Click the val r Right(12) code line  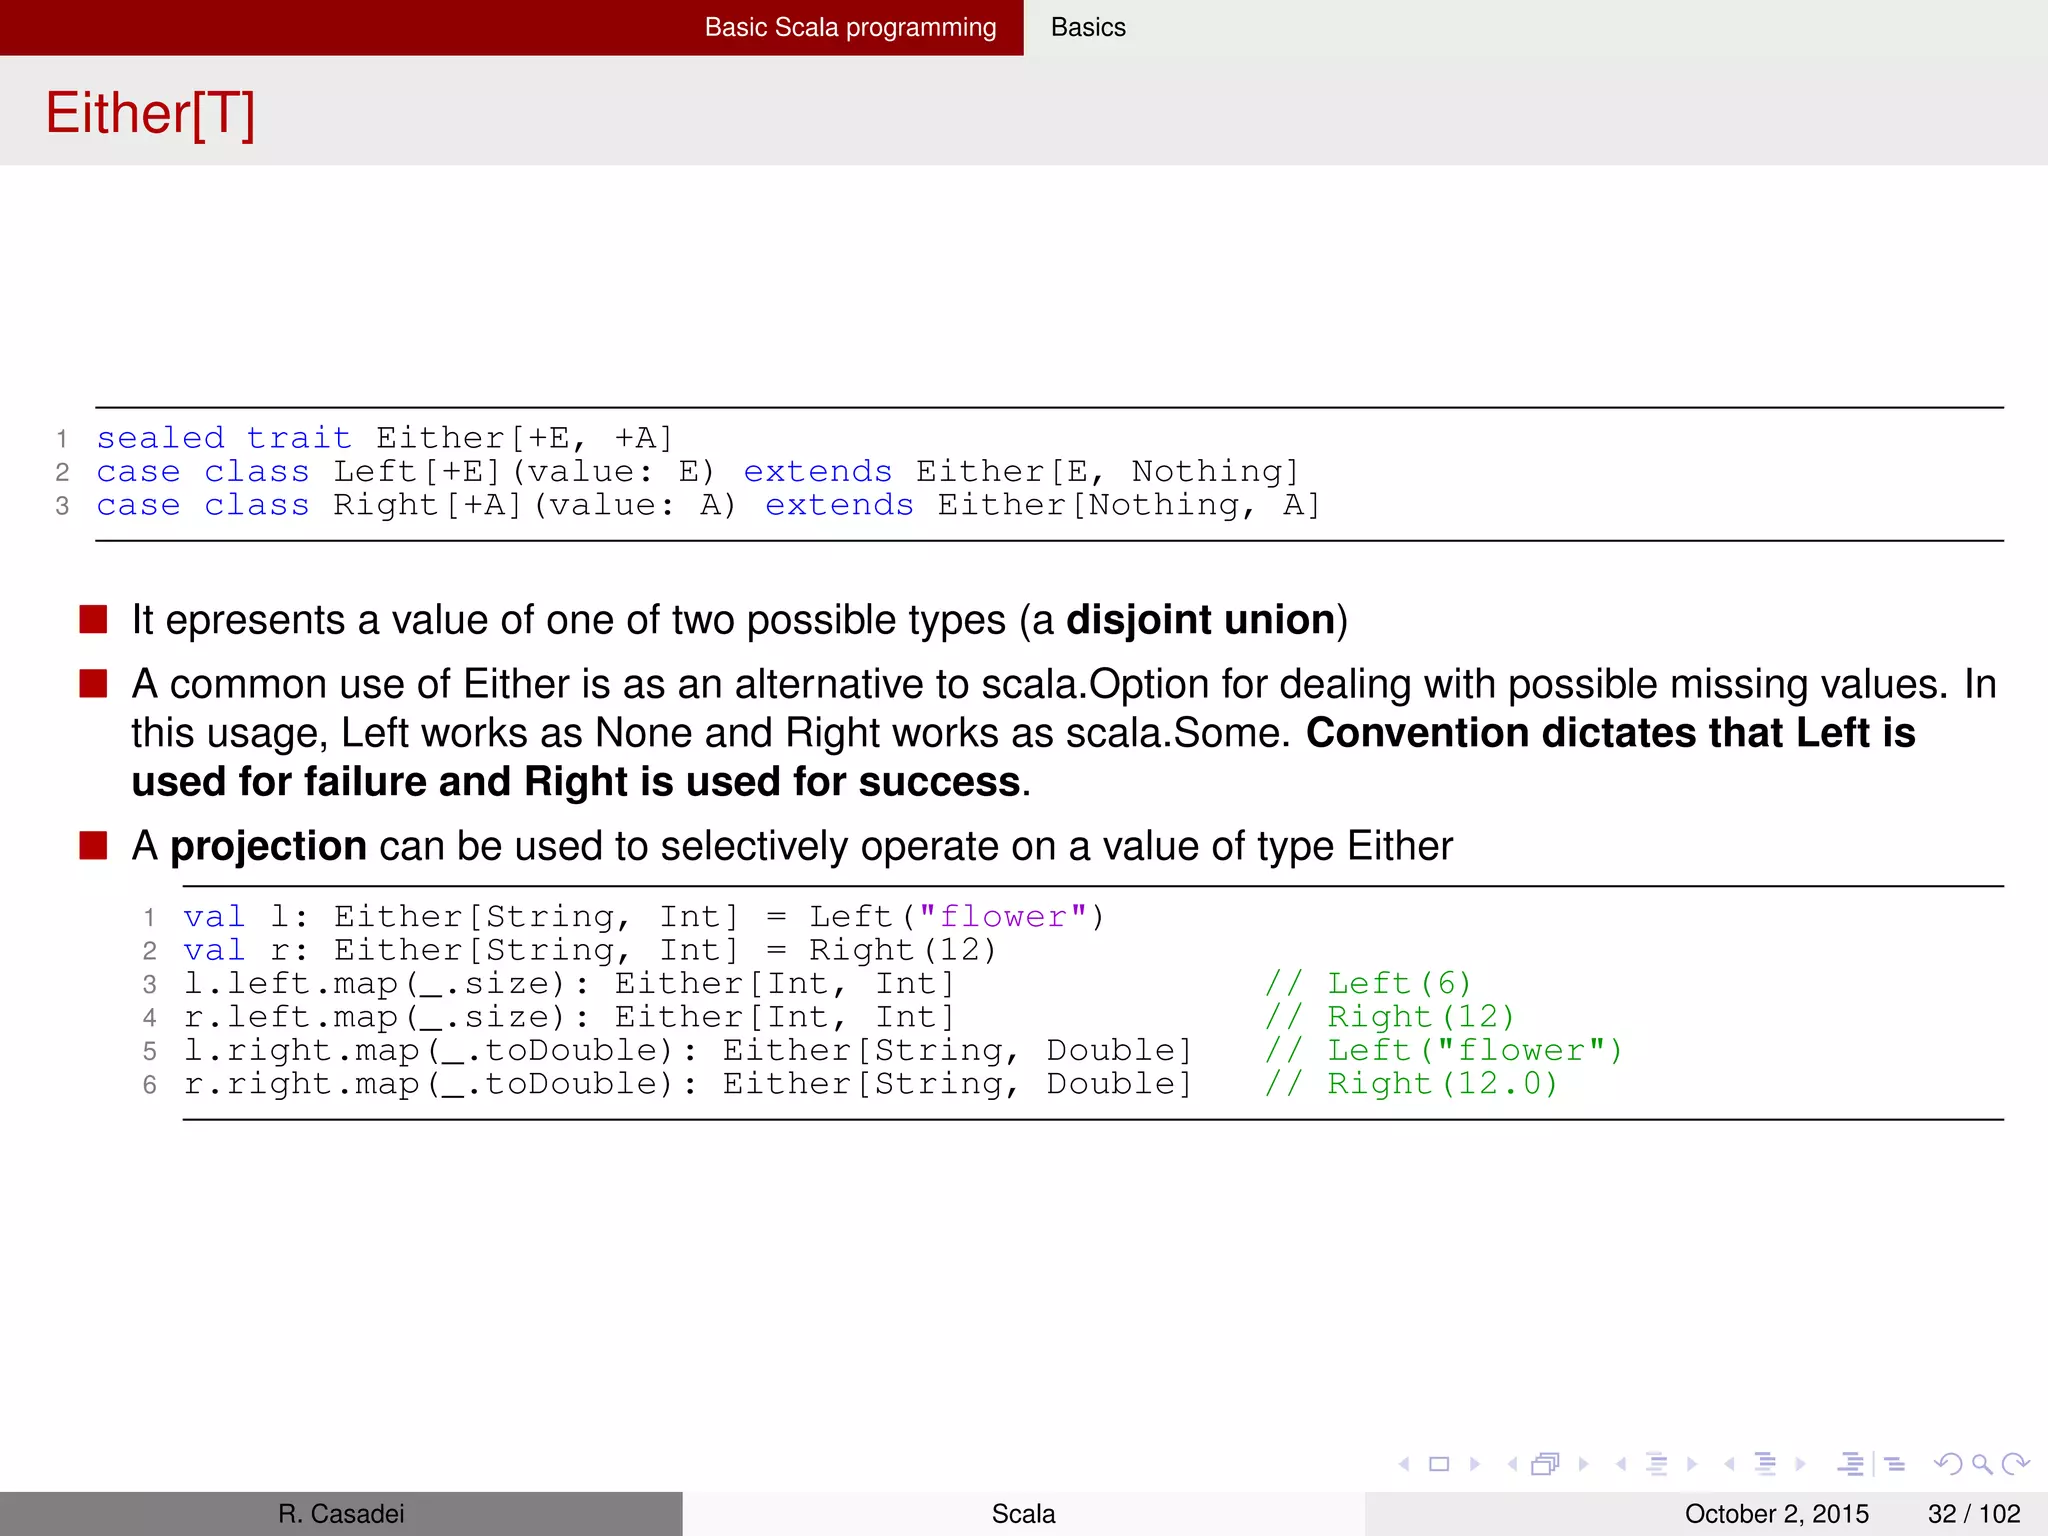coord(590,951)
